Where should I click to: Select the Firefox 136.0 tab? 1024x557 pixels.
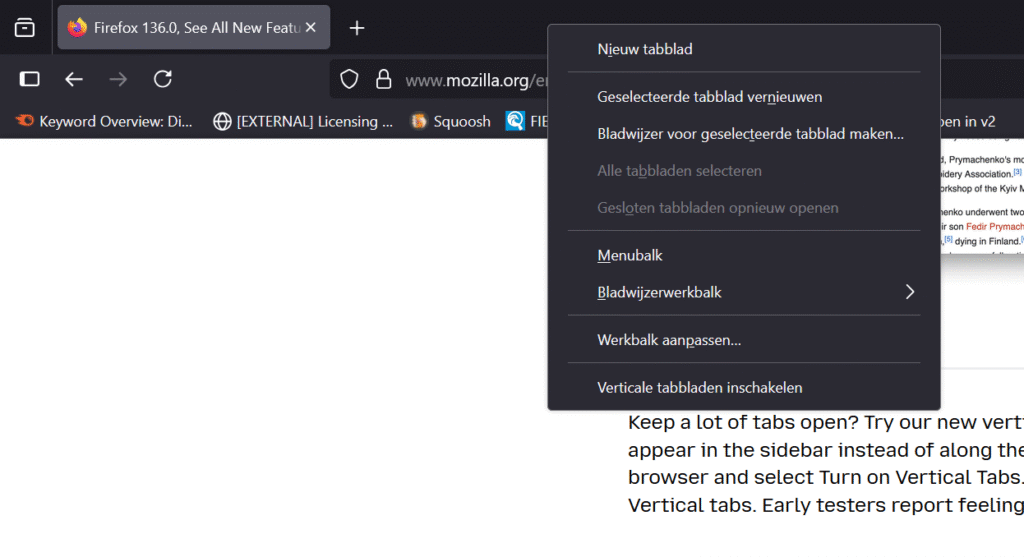194,27
